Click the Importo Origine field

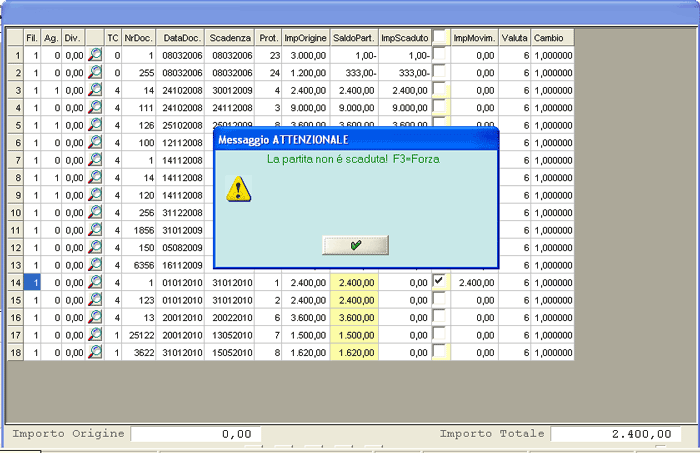[196, 434]
